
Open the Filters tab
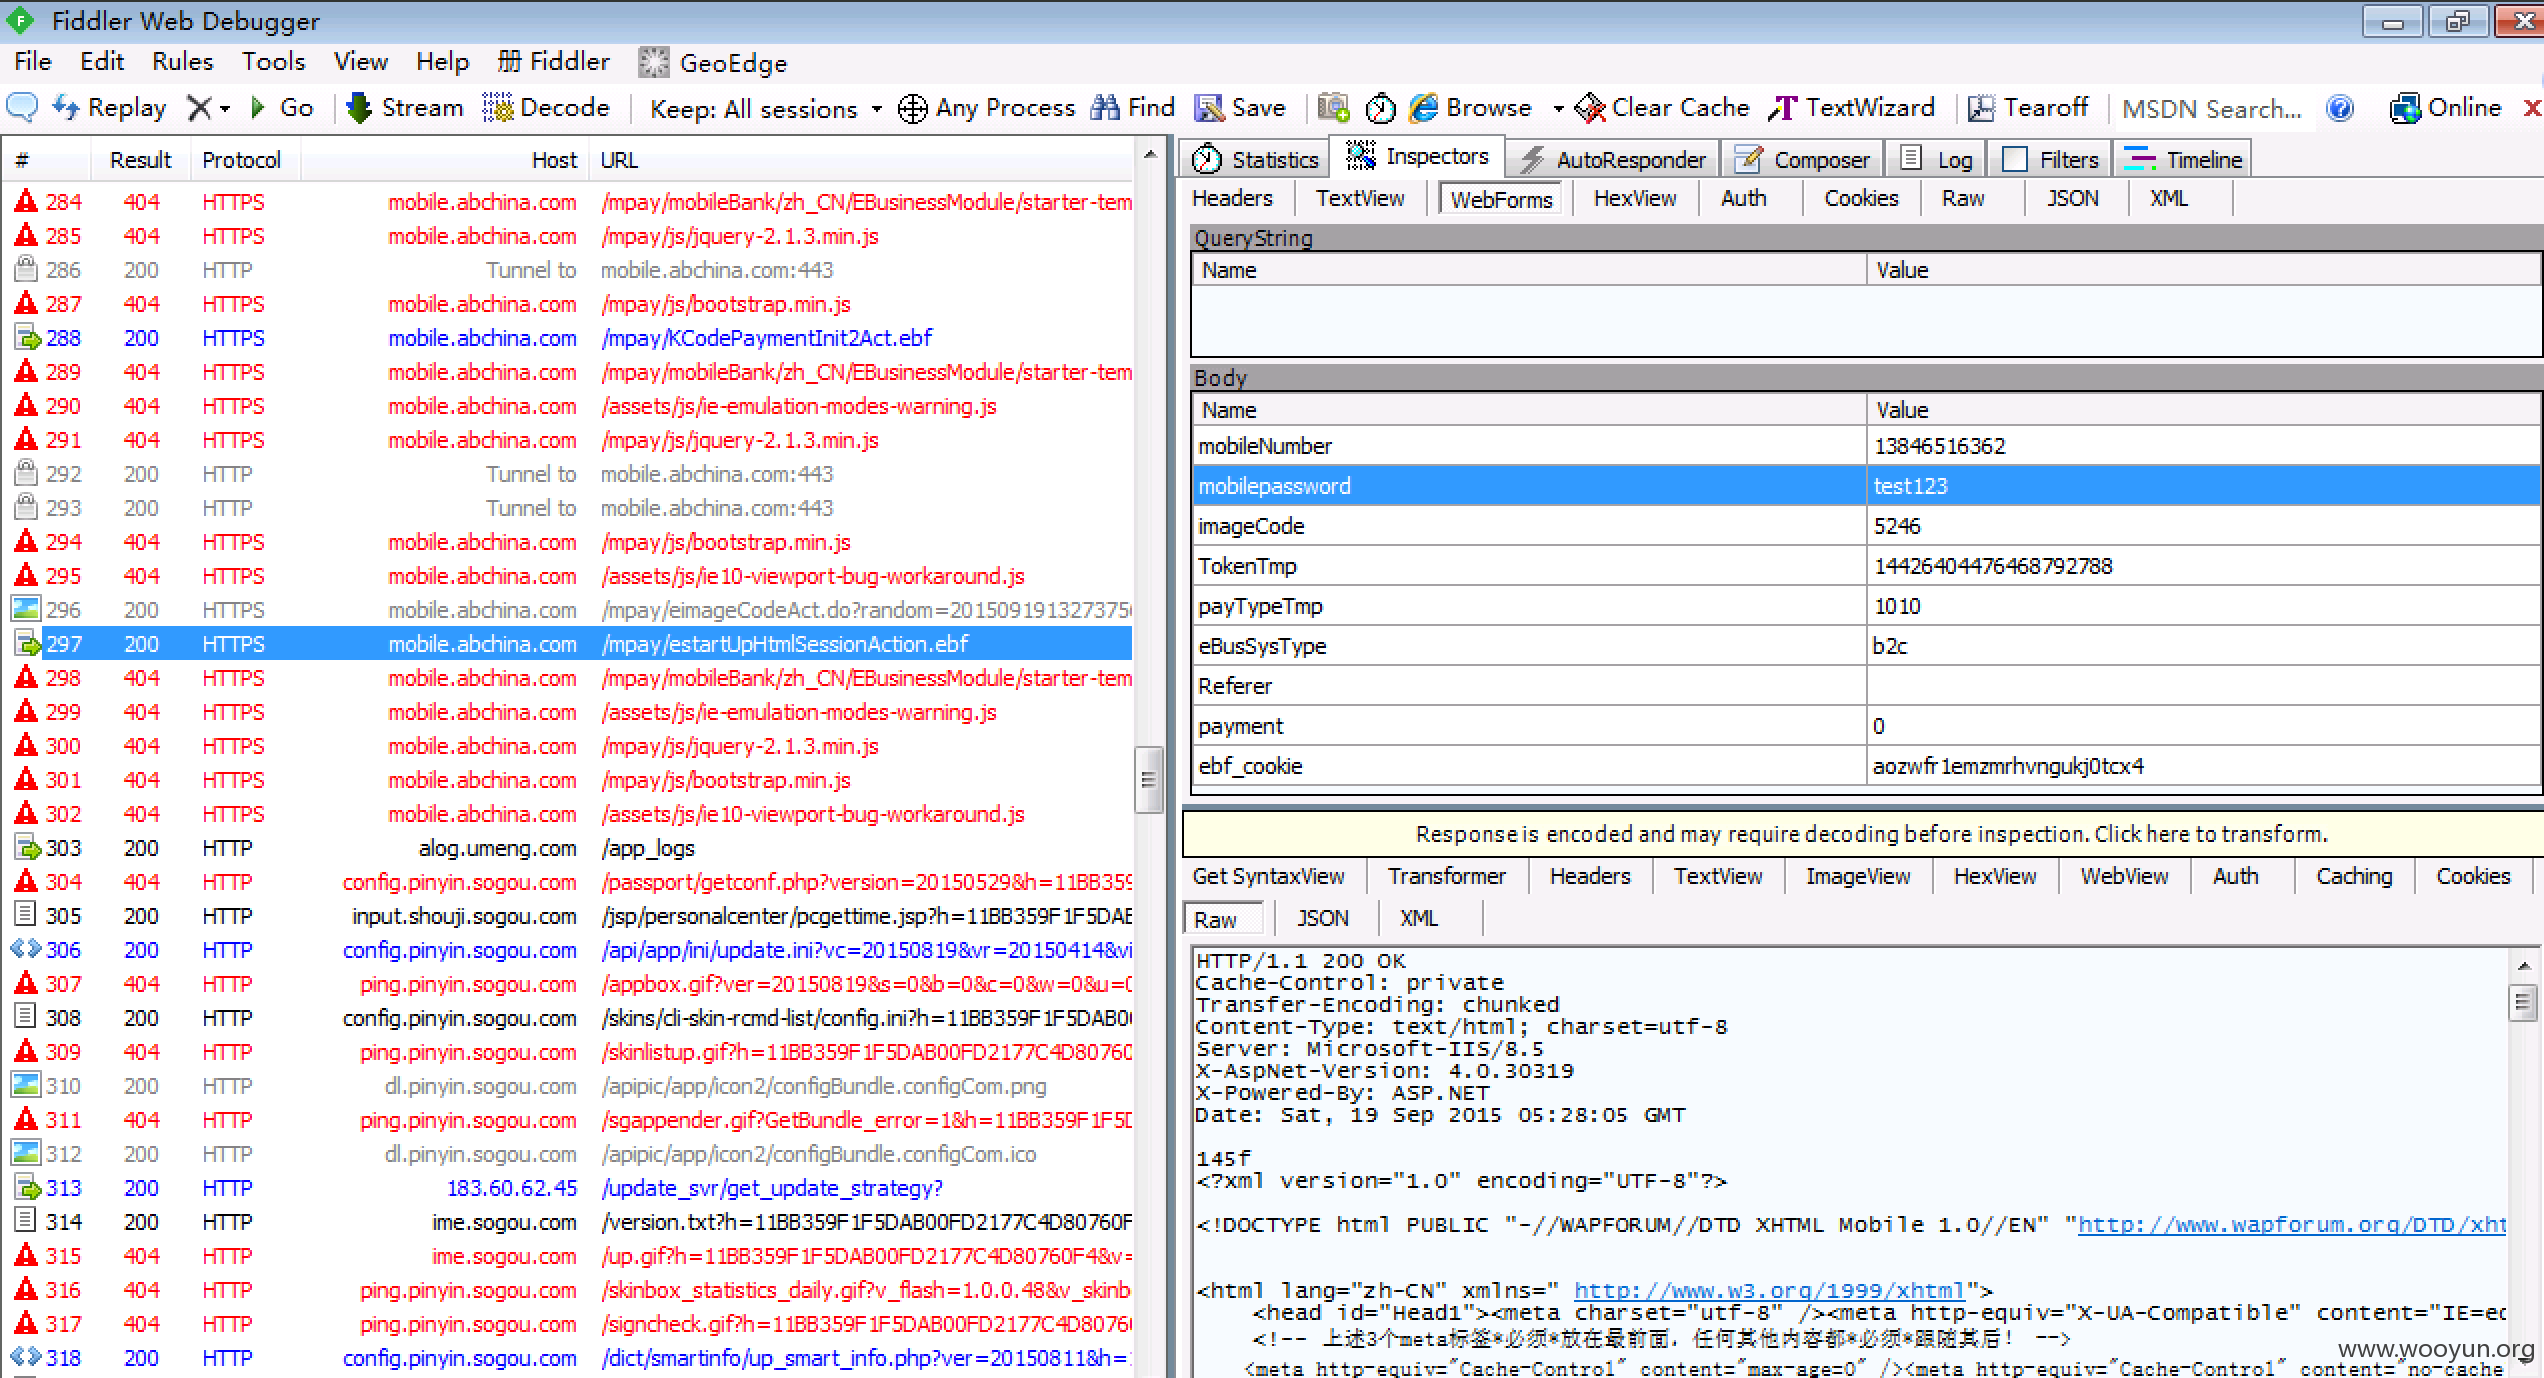click(2050, 159)
